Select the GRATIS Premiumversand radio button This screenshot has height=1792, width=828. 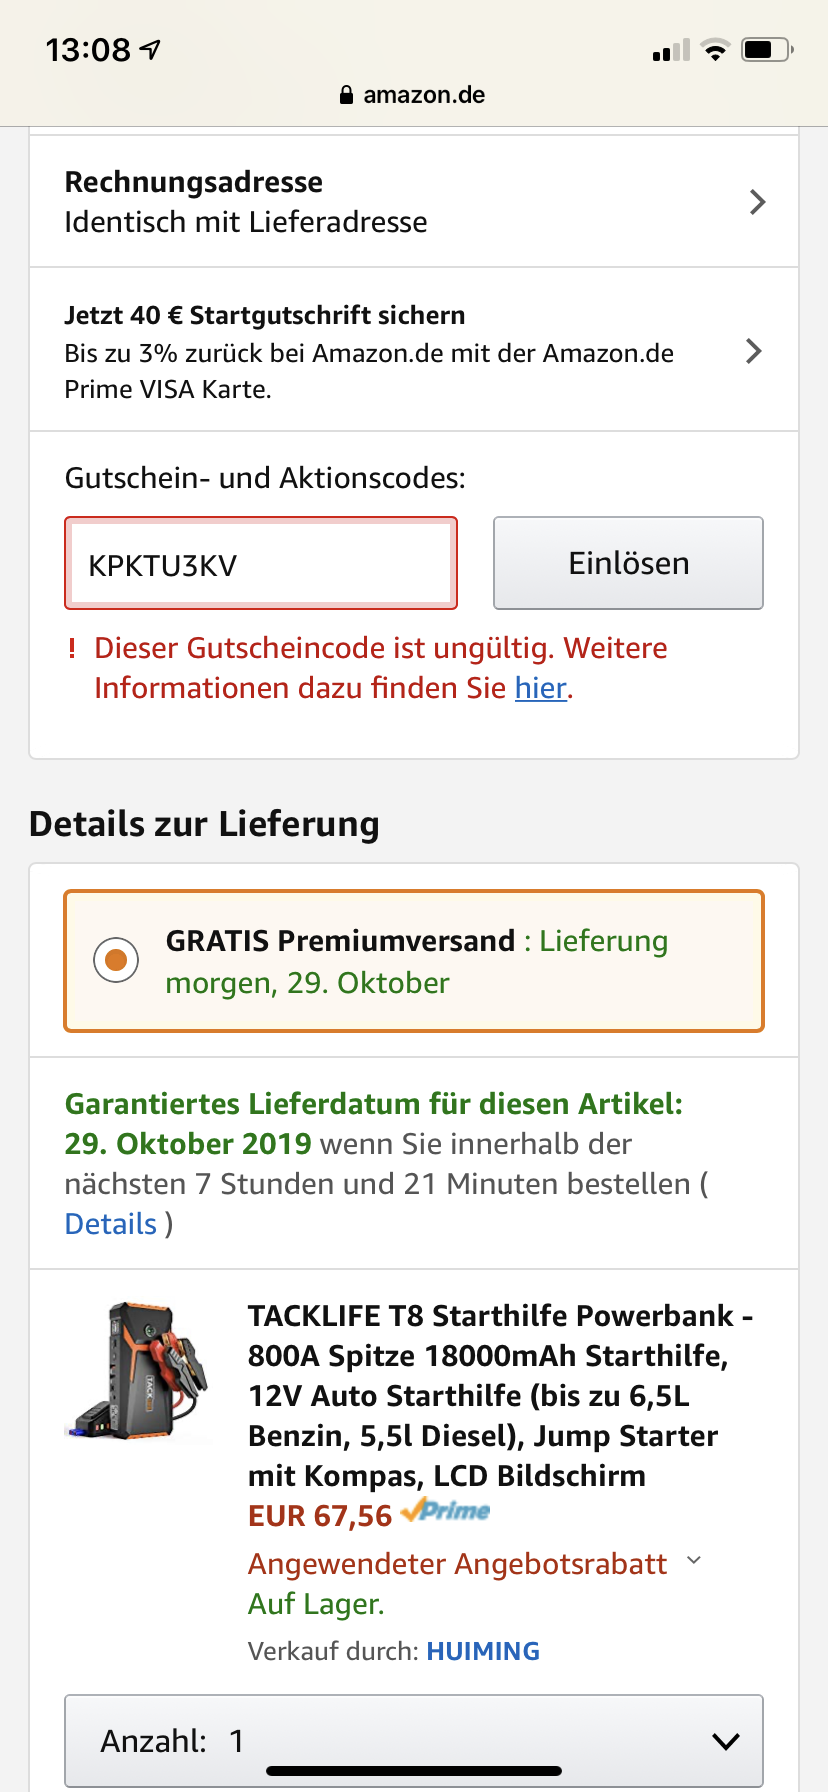116,960
